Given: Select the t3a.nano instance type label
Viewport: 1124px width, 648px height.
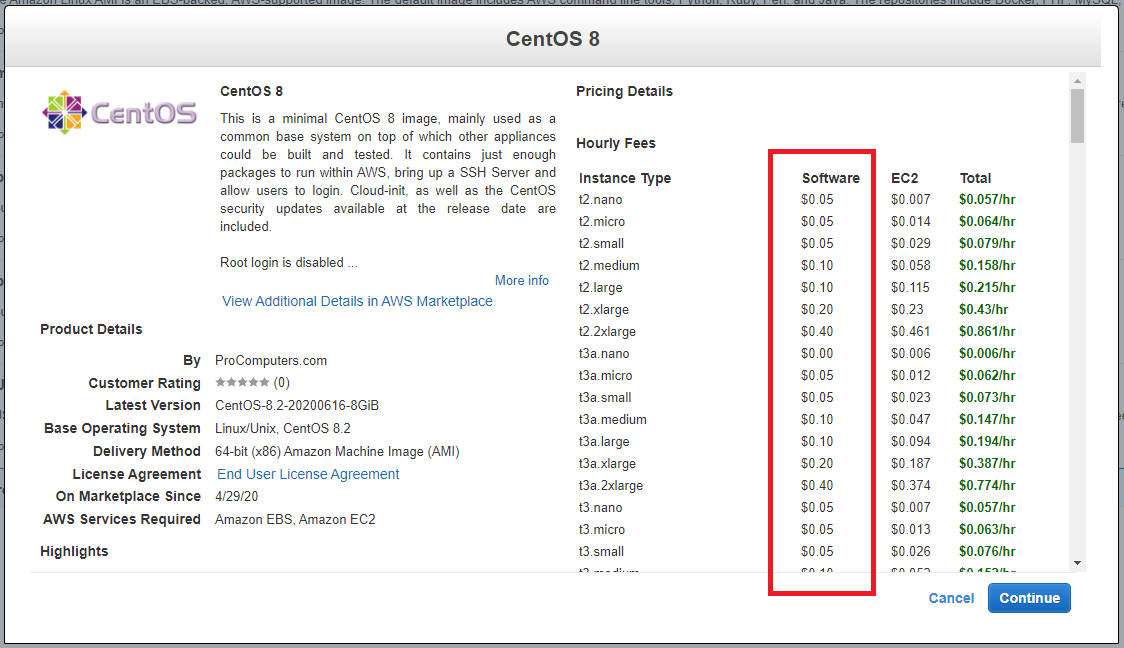Looking at the screenshot, I should 604,353.
